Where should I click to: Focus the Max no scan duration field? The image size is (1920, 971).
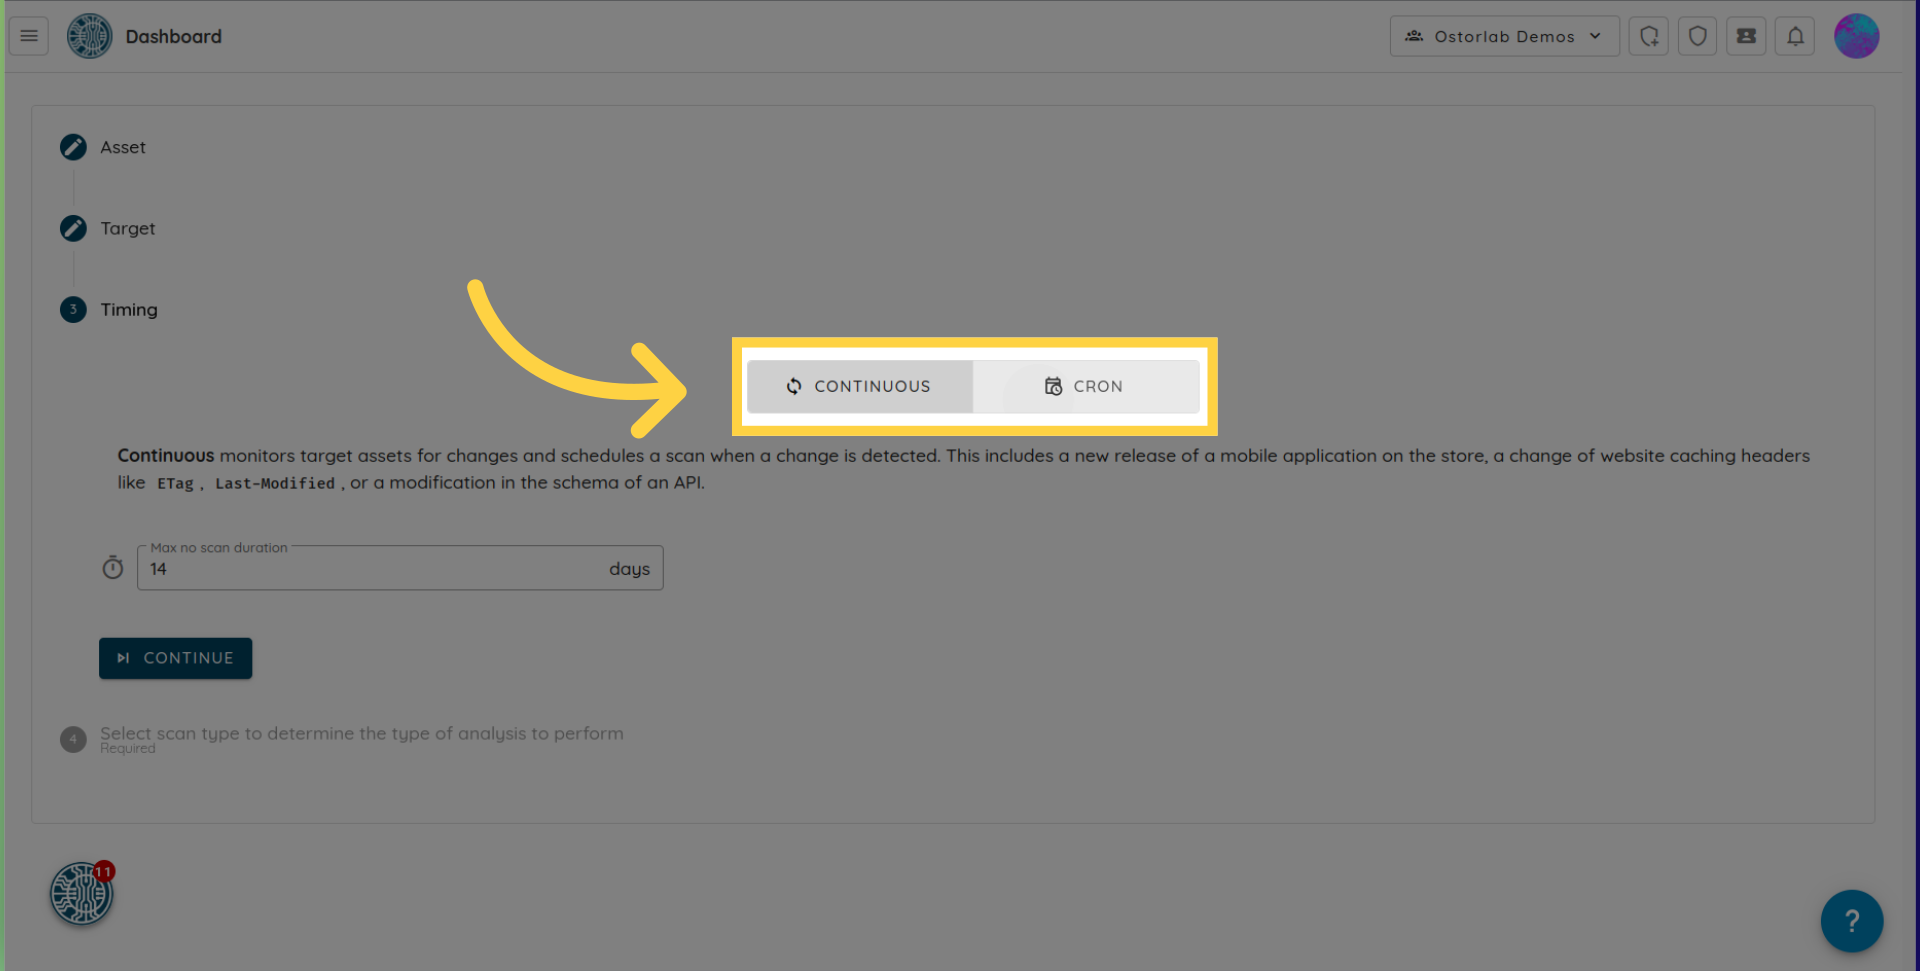[375, 569]
